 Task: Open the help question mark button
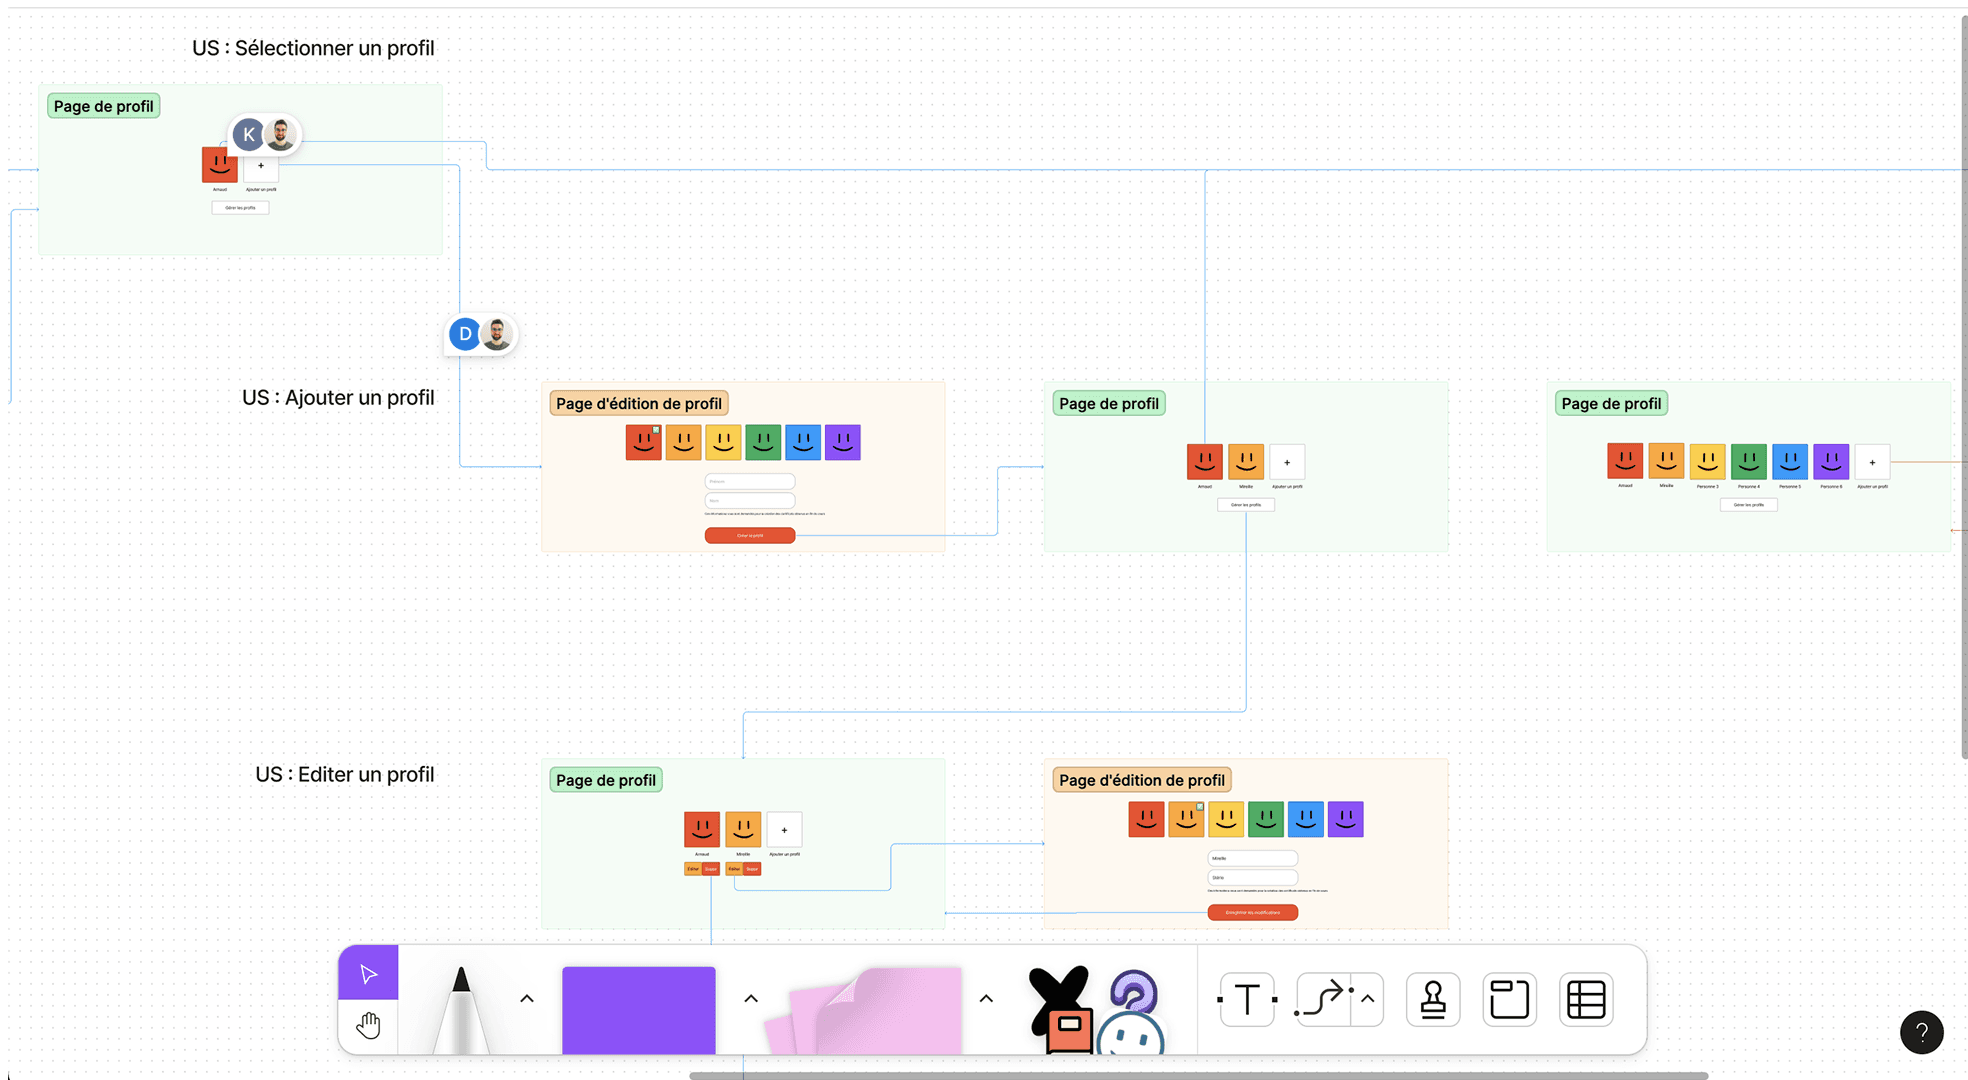click(x=1921, y=1032)
